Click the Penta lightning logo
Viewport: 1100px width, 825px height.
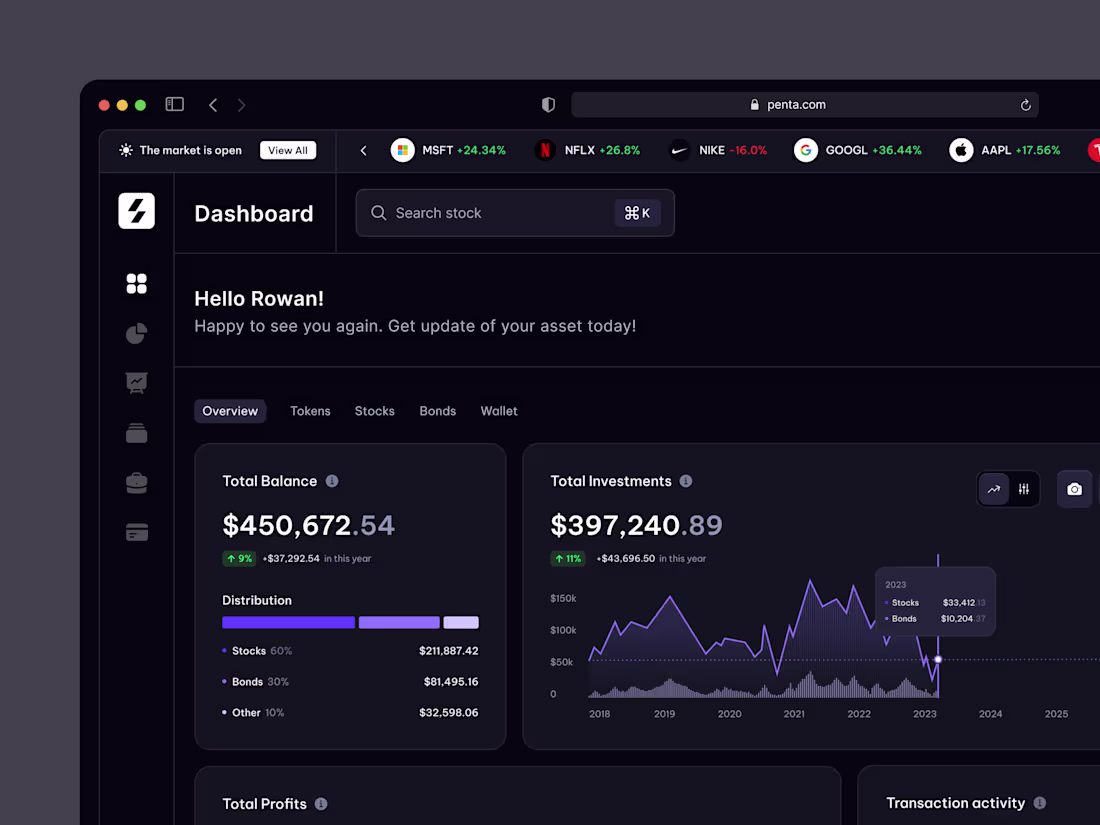(x=136, y=211)
